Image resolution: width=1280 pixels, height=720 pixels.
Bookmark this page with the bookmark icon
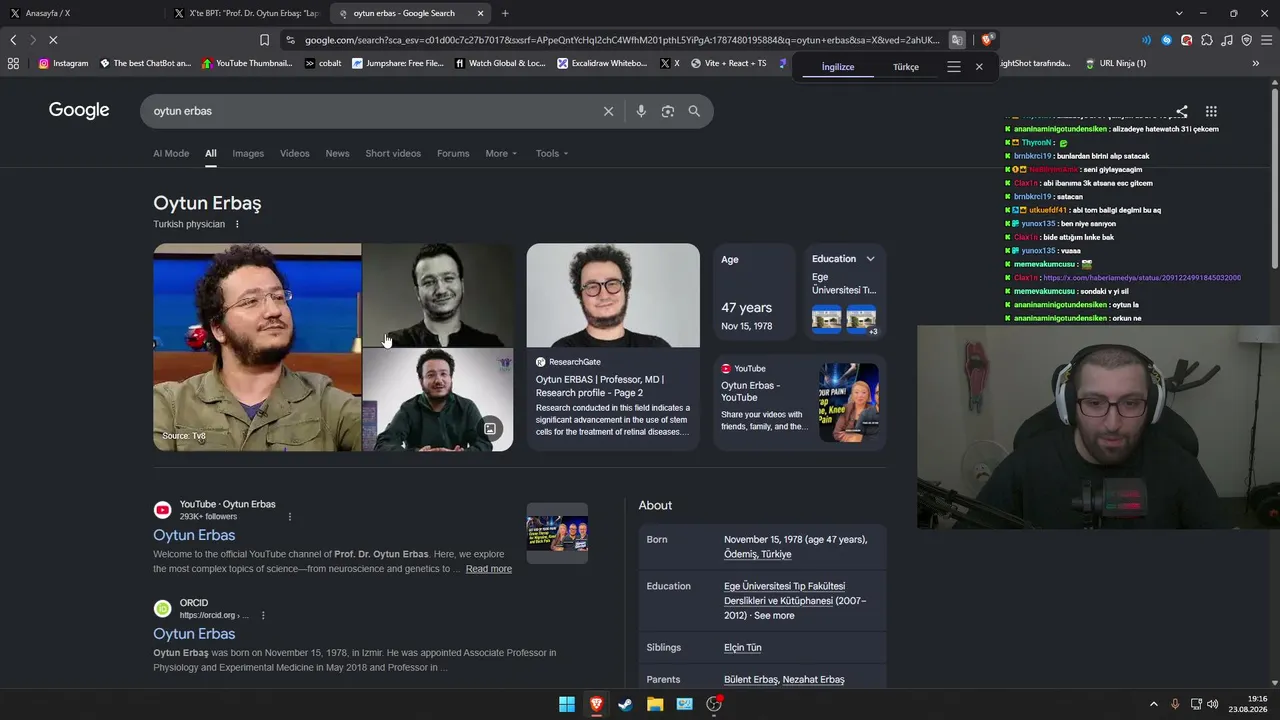tap(264, 40)
